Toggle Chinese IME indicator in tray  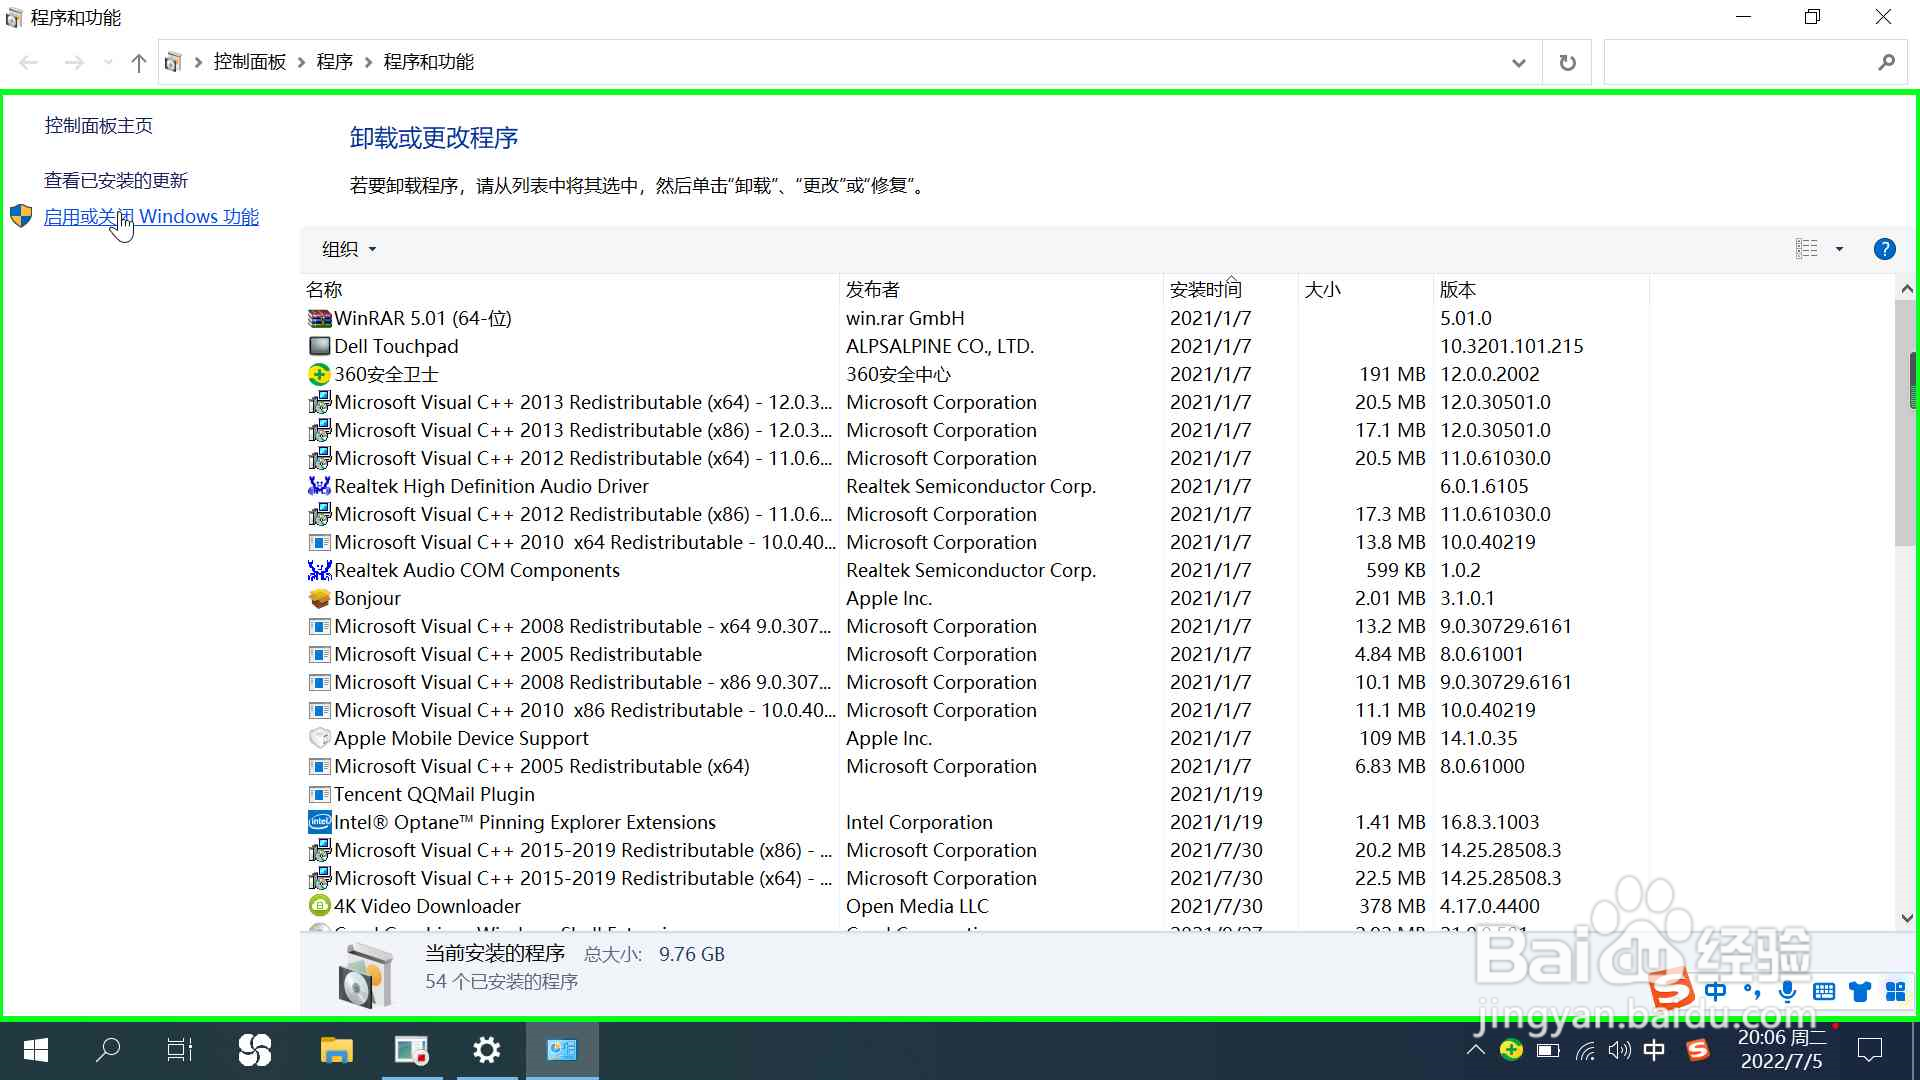click(x=1654, y=1050)
